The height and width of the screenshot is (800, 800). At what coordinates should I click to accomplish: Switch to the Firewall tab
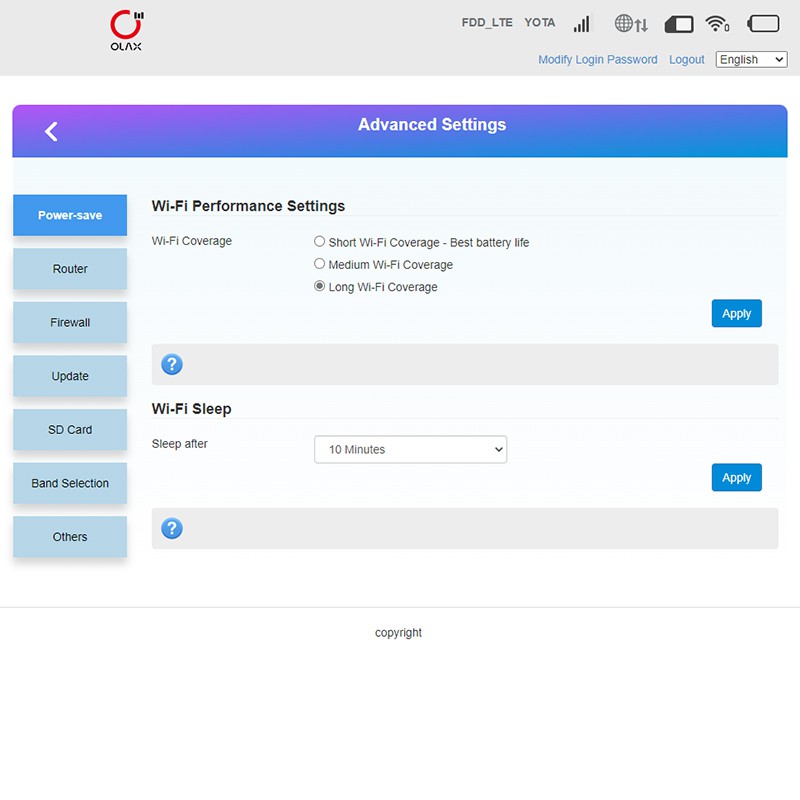[70, 323]
